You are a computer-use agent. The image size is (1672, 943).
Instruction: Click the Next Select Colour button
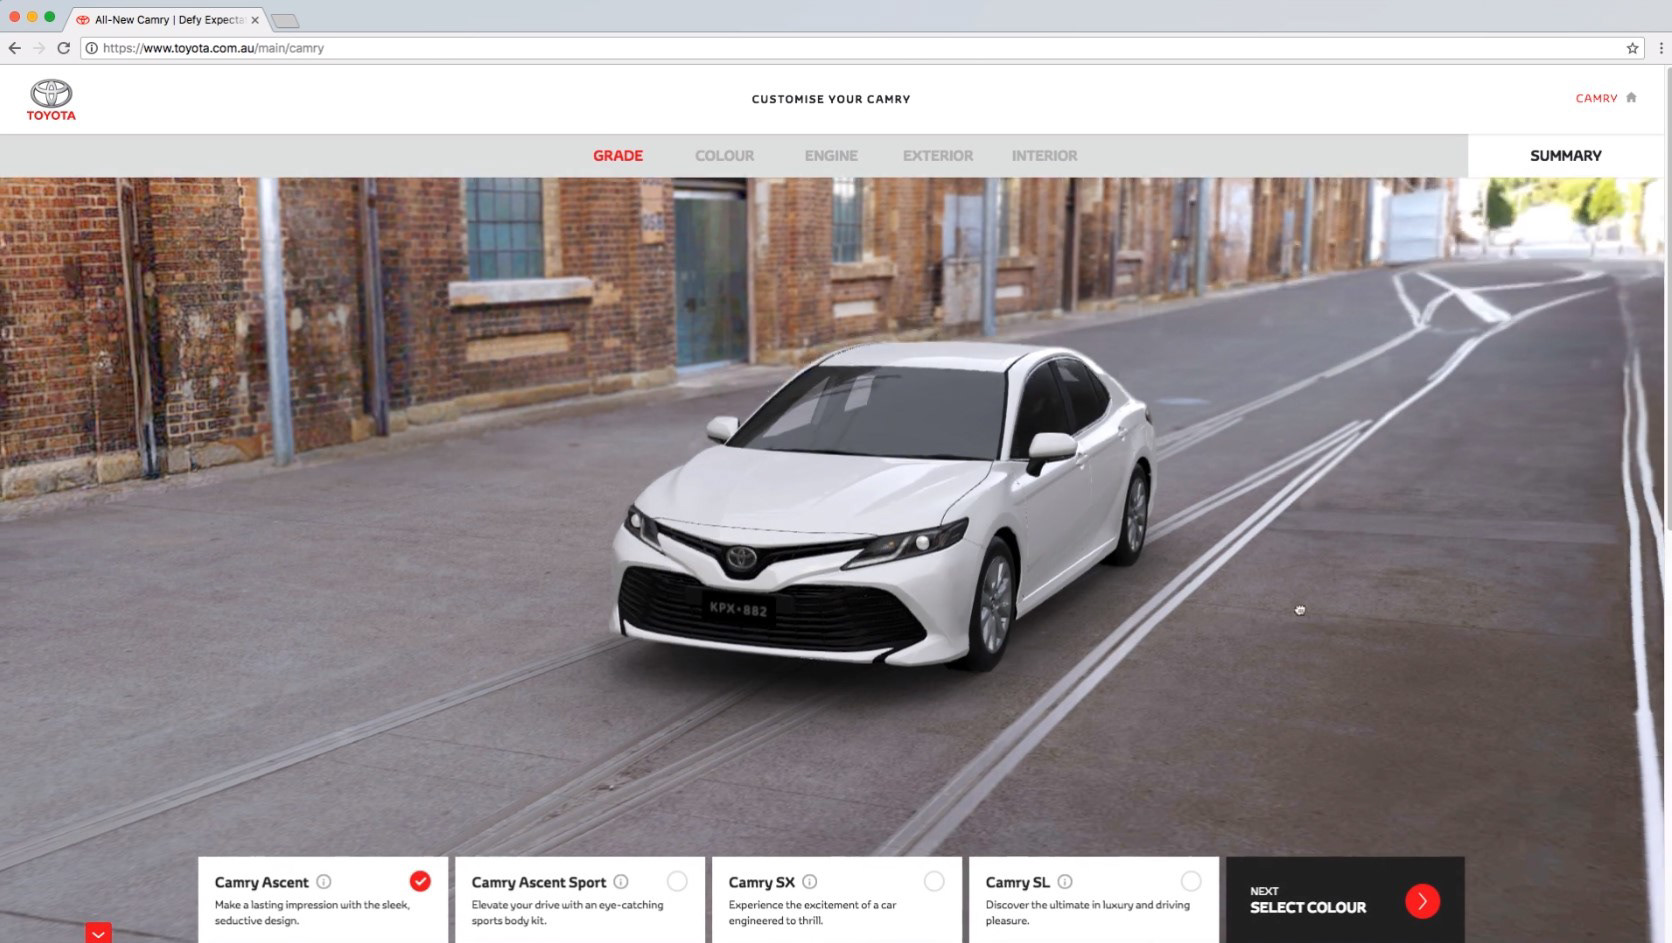(1345, 900)
